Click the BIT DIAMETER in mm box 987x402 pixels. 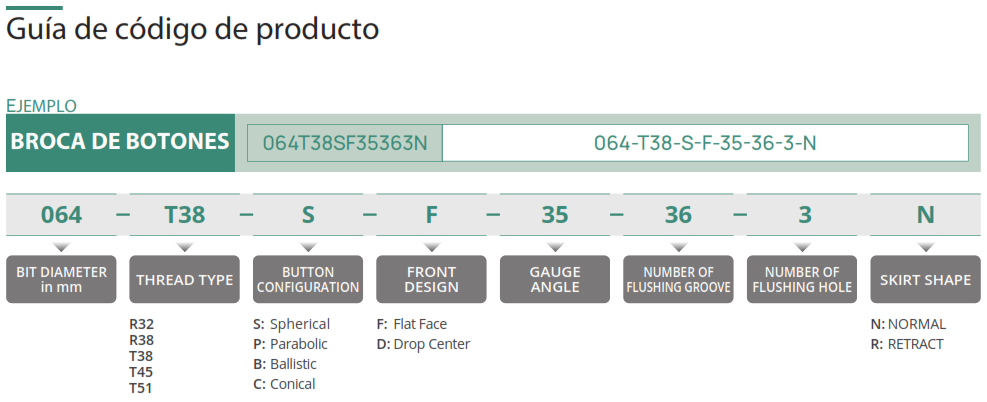coord(61,279)
